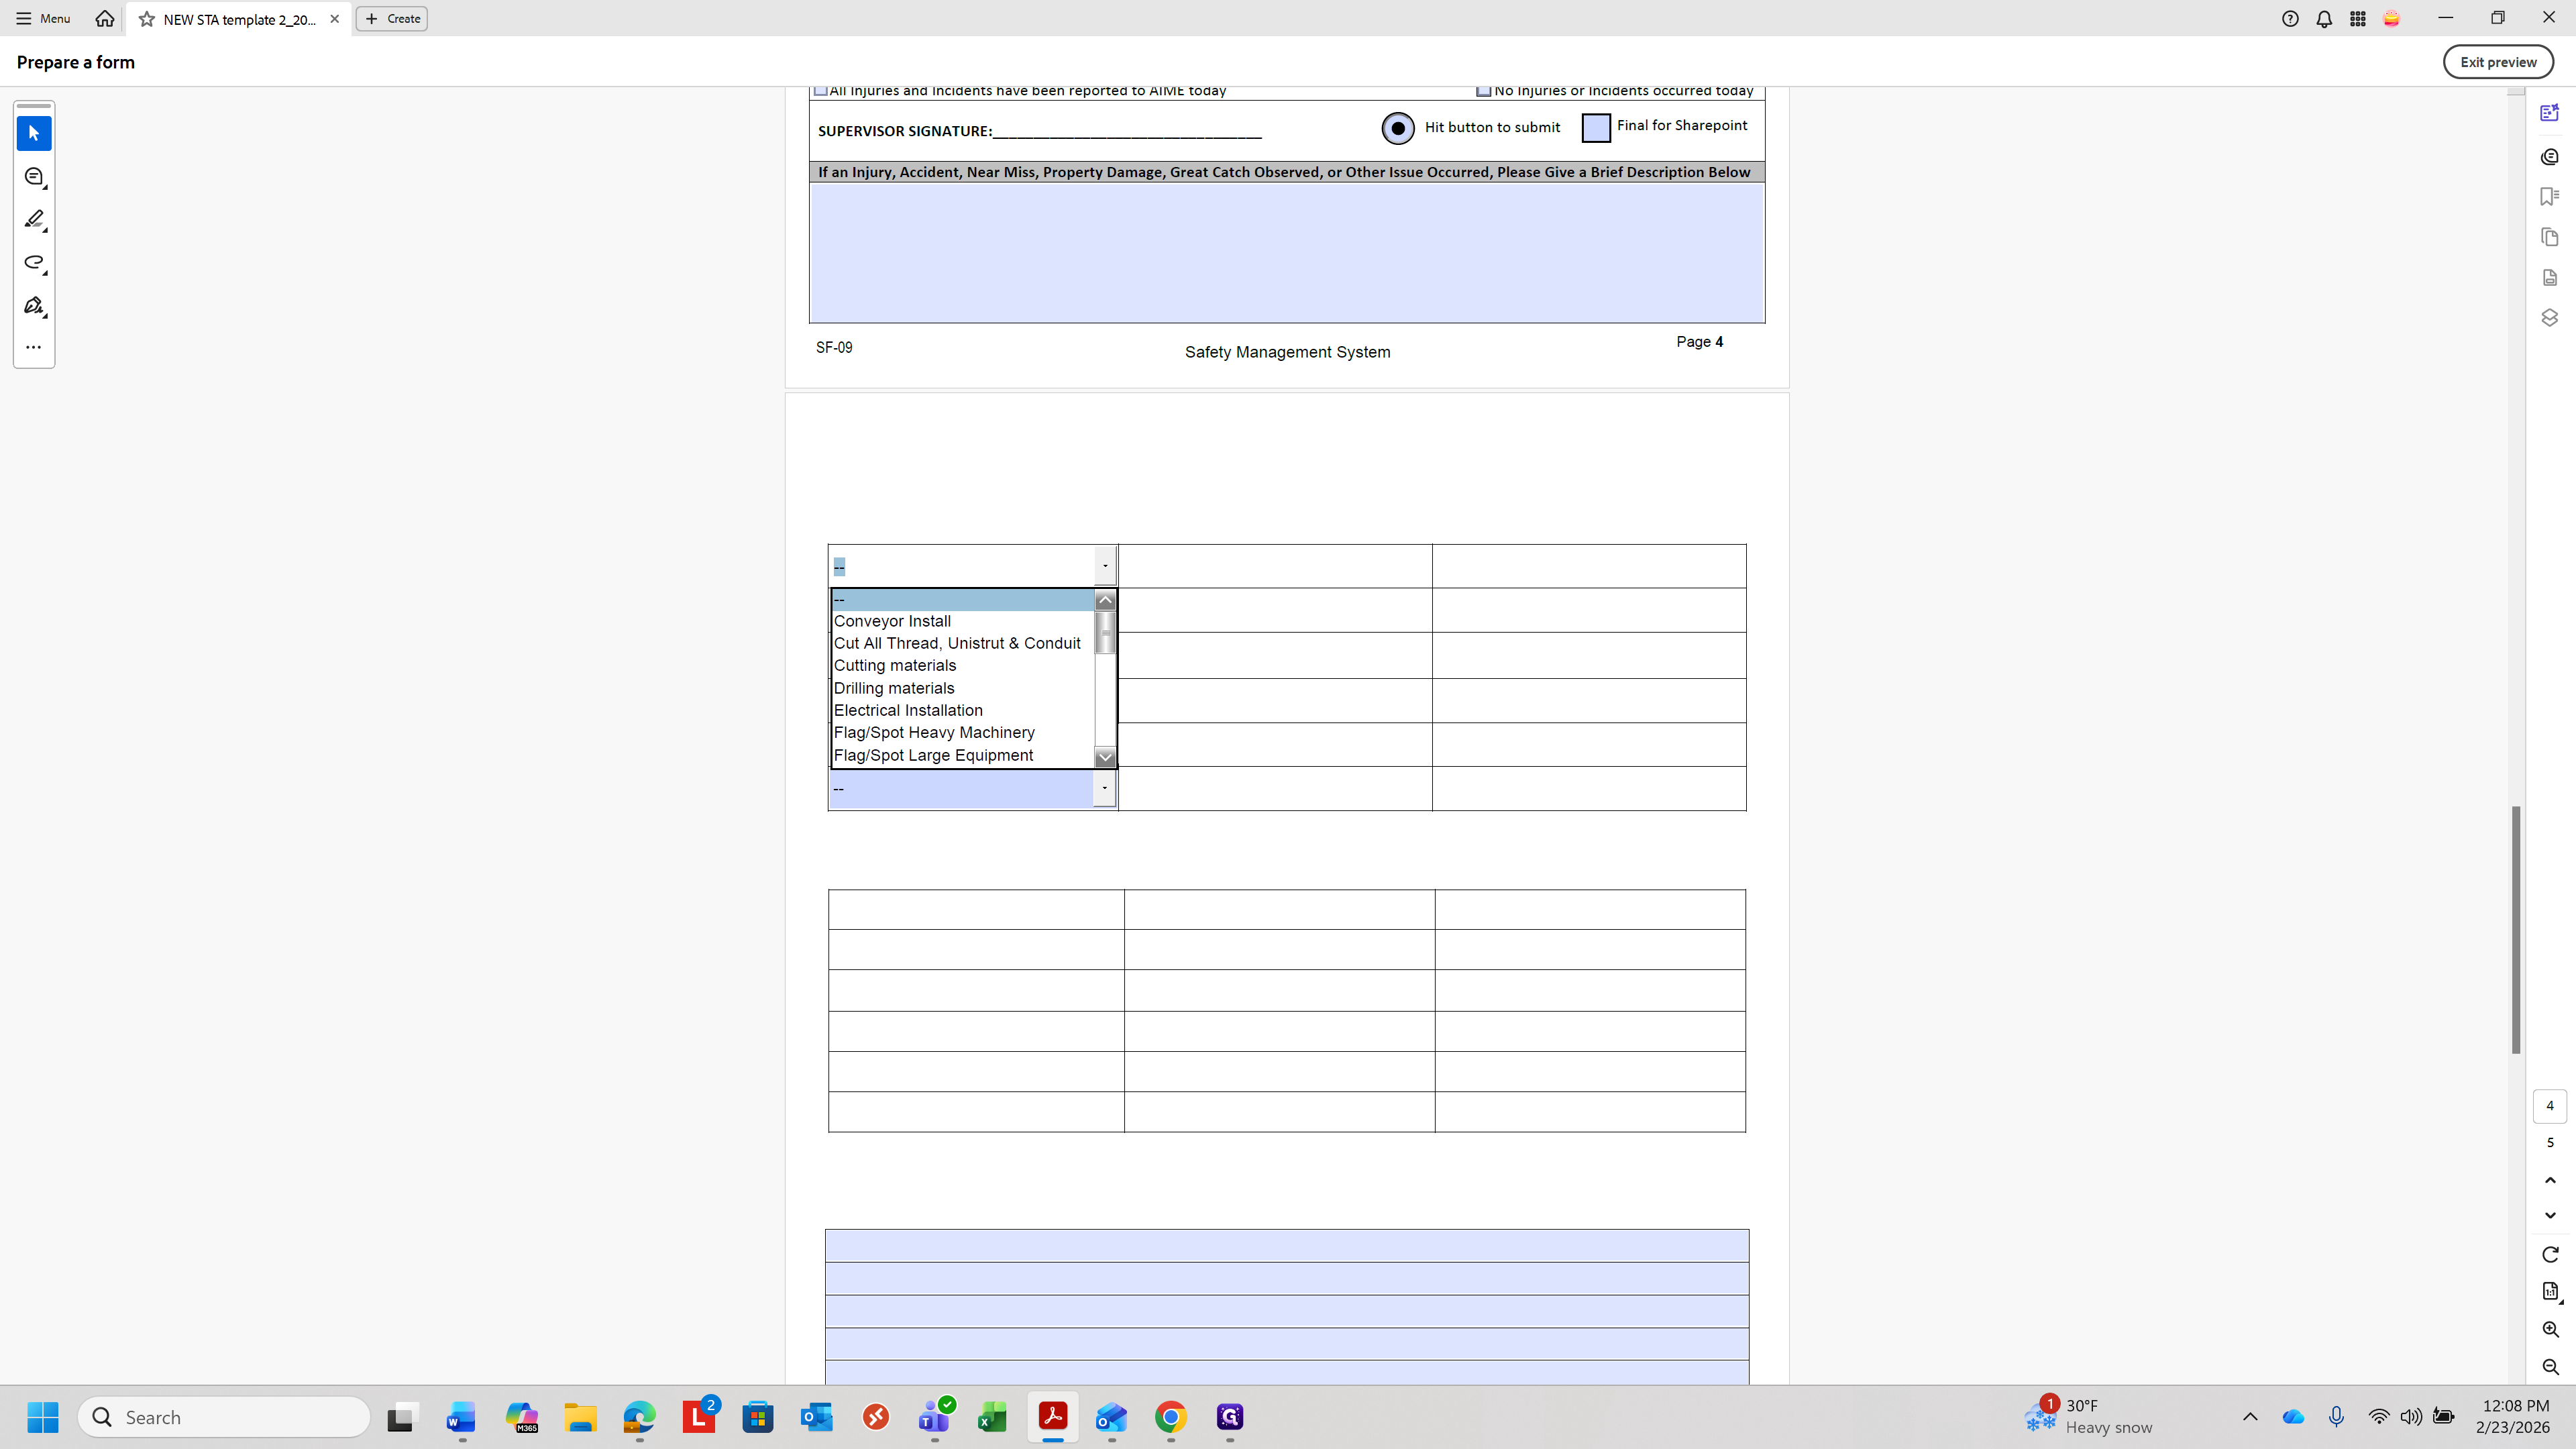Screen dimensions: 2576x1449
Task: Choose Electrical Installation from dropdown list
Action: pyautogui.click(x=908, y=710)
